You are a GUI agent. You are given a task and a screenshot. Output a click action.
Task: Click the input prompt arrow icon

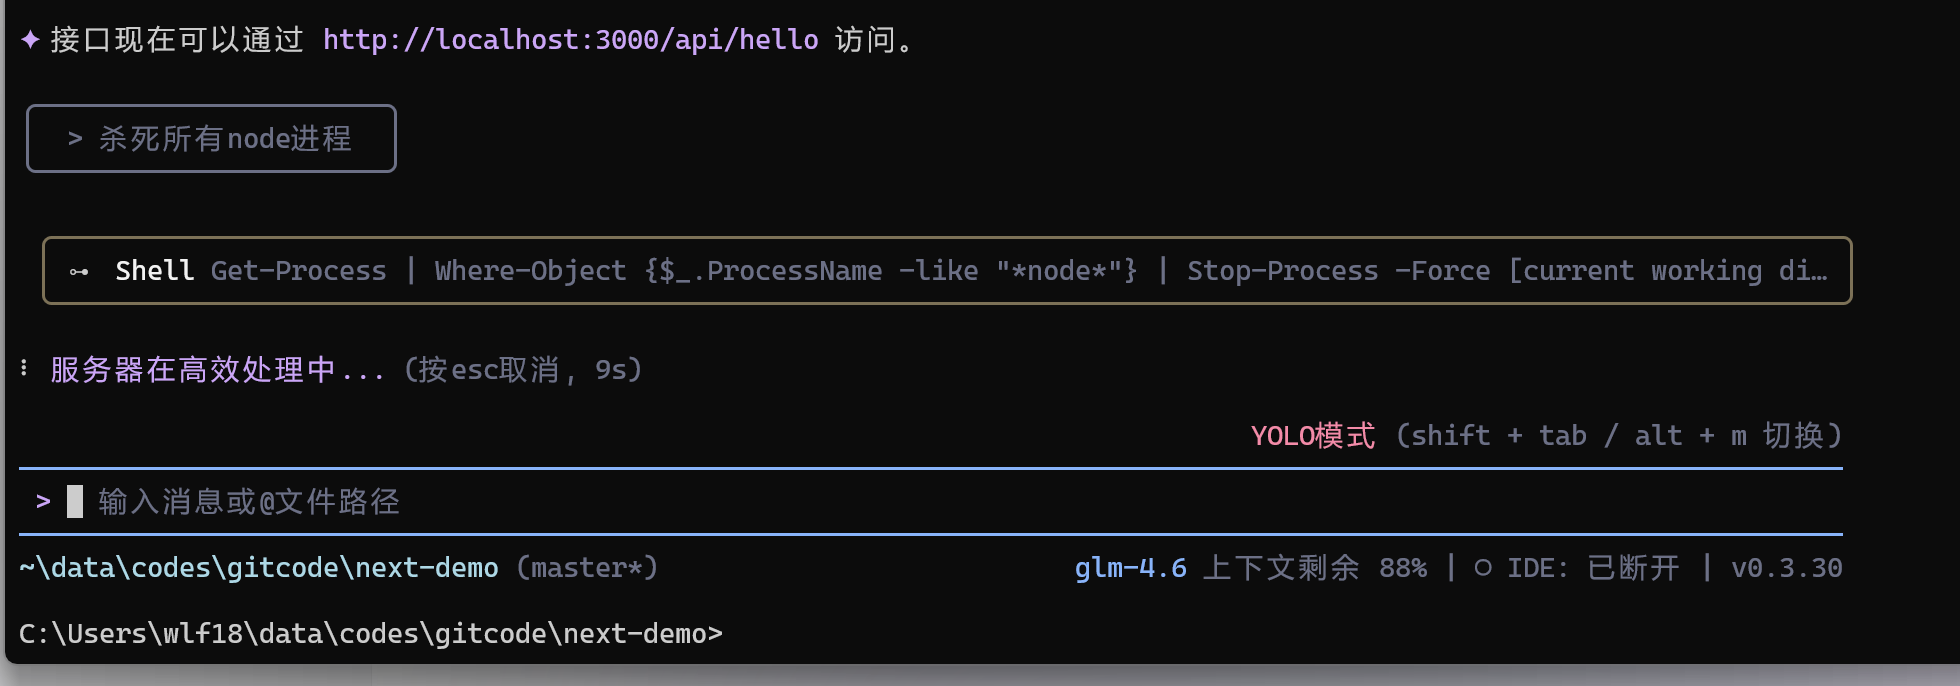click(43, 501)
